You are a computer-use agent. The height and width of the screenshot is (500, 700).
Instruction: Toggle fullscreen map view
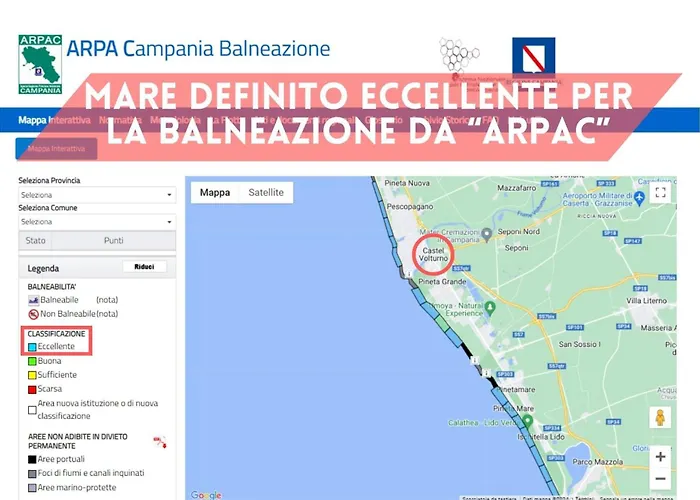click(x=660, y=192)
